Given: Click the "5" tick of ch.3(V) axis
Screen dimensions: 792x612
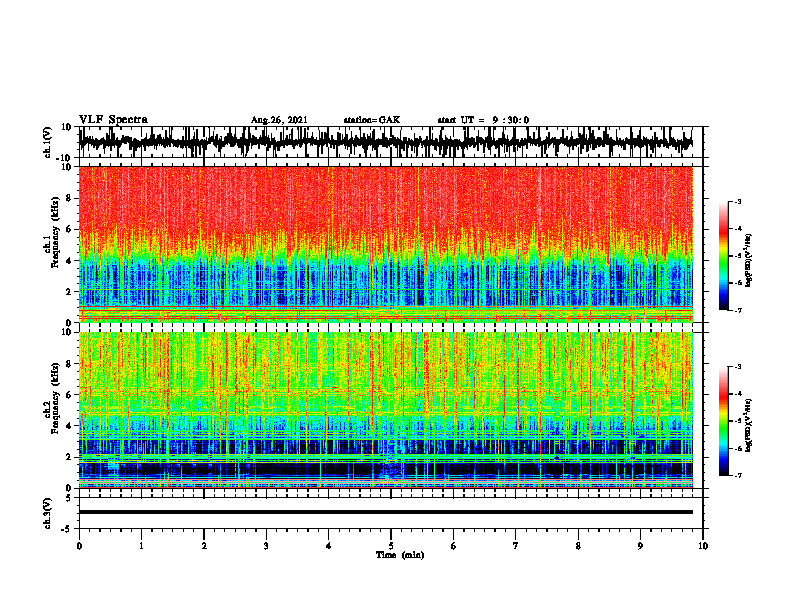Looking at the screenshot, I should coord(70,498).
